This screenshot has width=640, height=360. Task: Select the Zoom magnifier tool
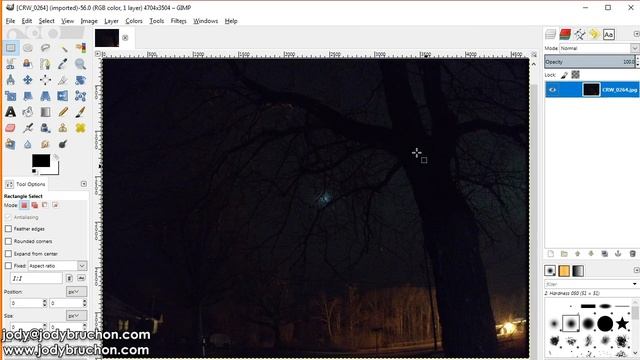[80, 64]
